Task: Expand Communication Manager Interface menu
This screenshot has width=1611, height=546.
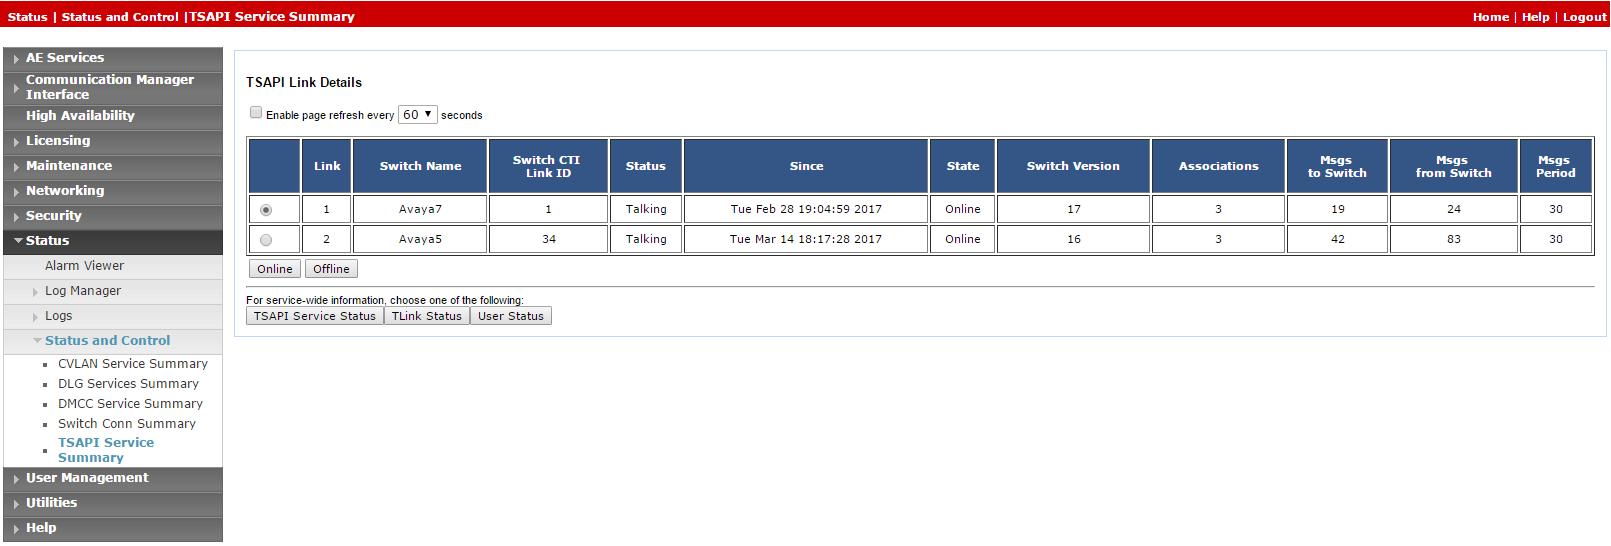Action: click(x=113, y=87)
